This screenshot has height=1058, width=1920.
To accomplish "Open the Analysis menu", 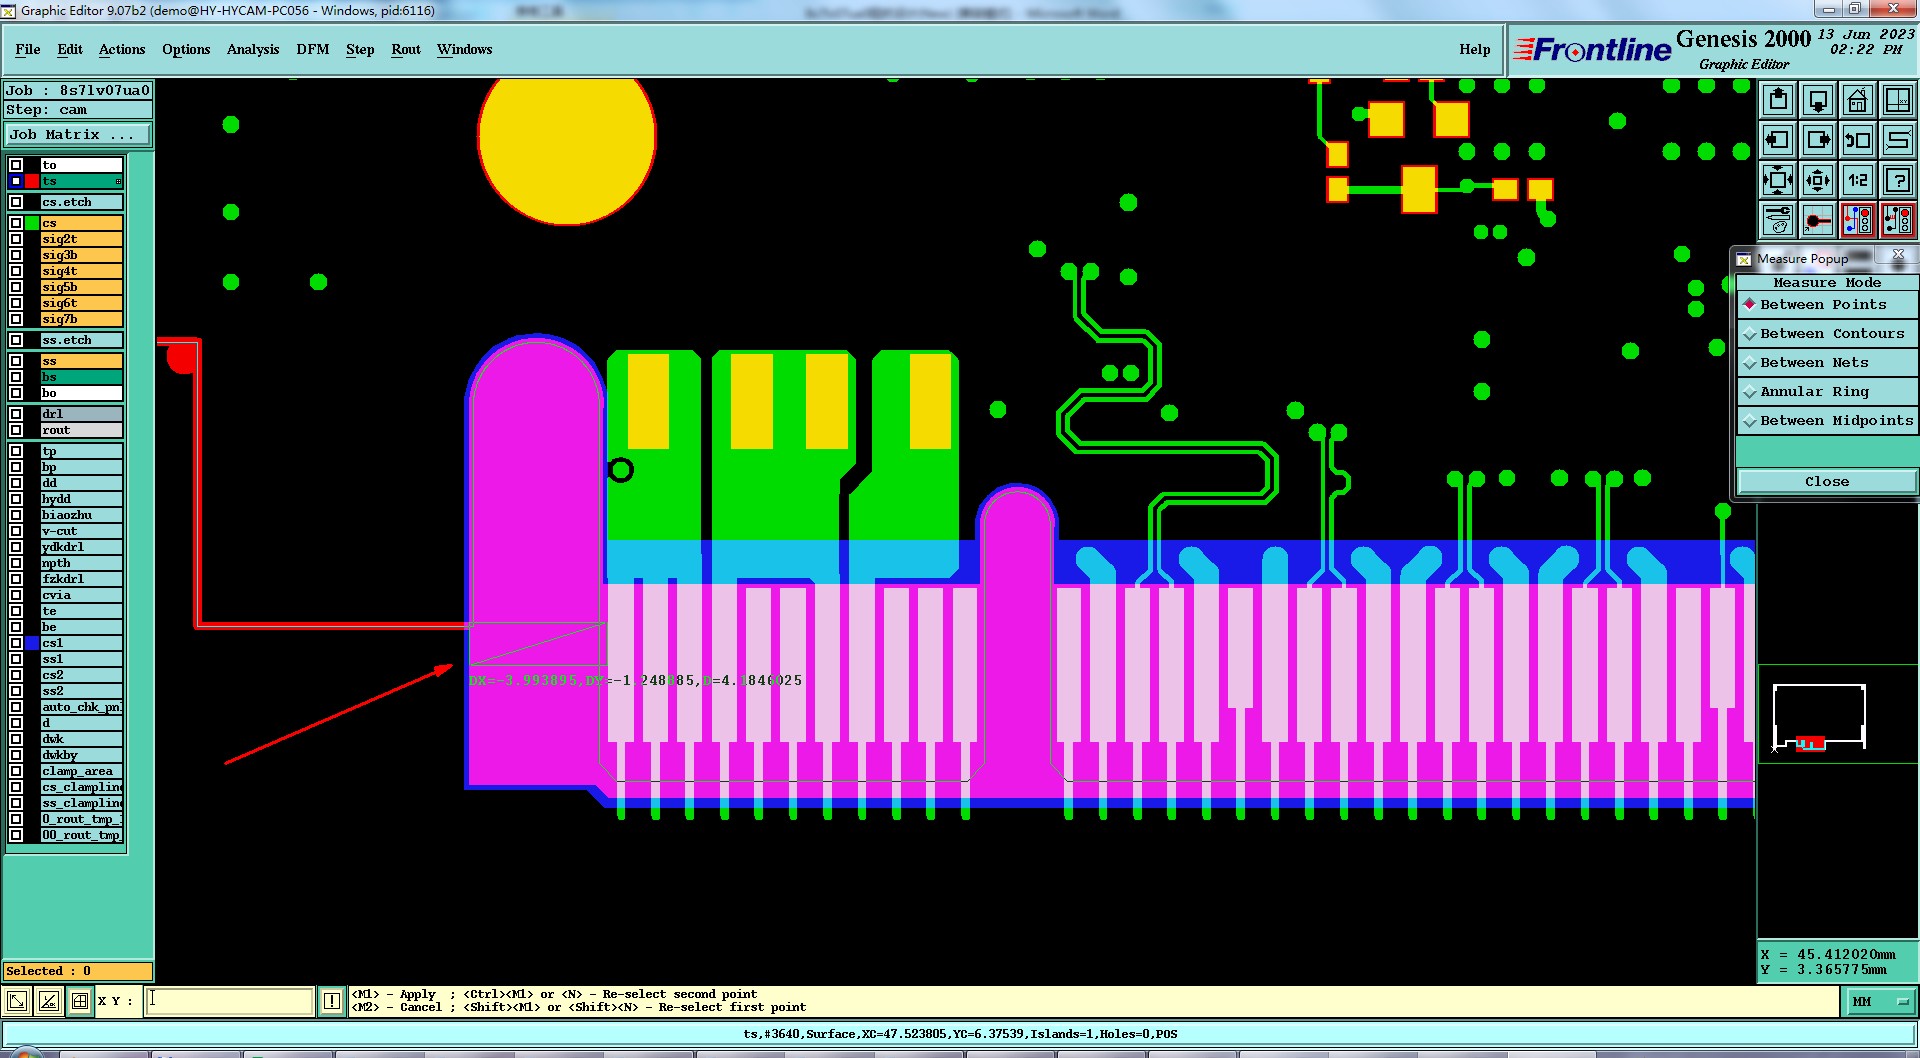I will click(x=253, y=49).
